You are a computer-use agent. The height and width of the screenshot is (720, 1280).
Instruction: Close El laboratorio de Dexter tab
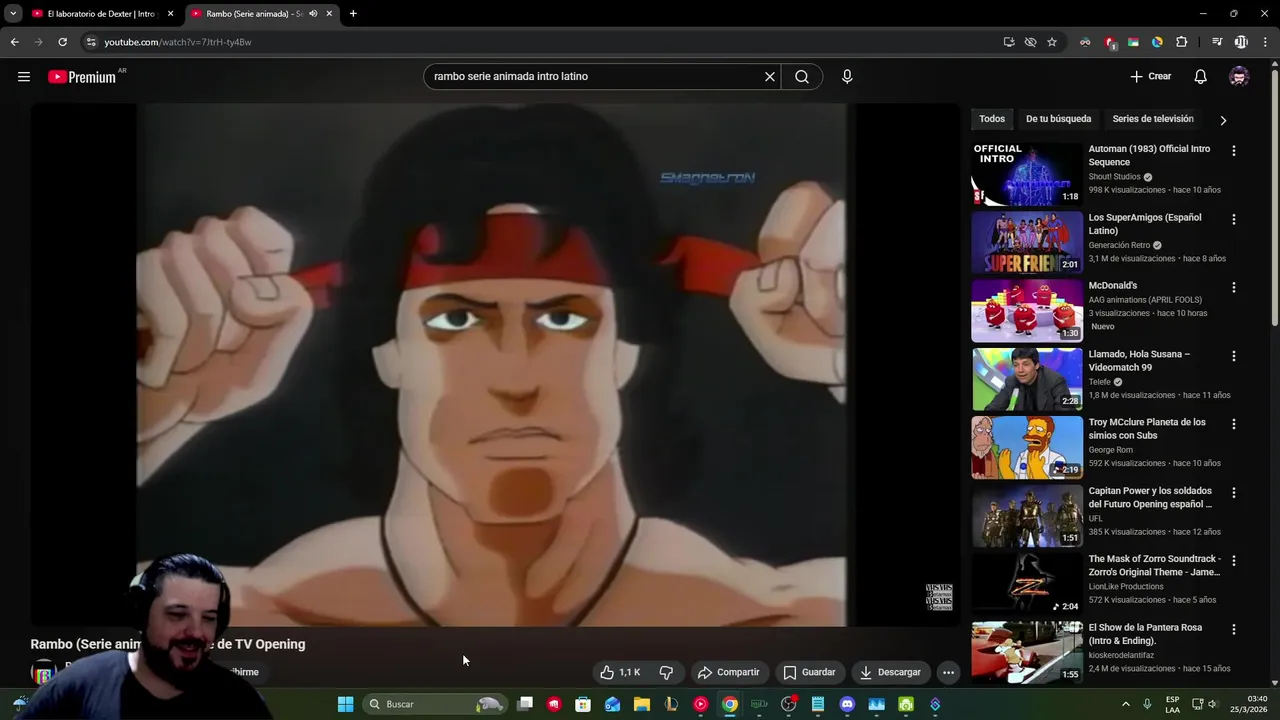click(x=170, y=14)
